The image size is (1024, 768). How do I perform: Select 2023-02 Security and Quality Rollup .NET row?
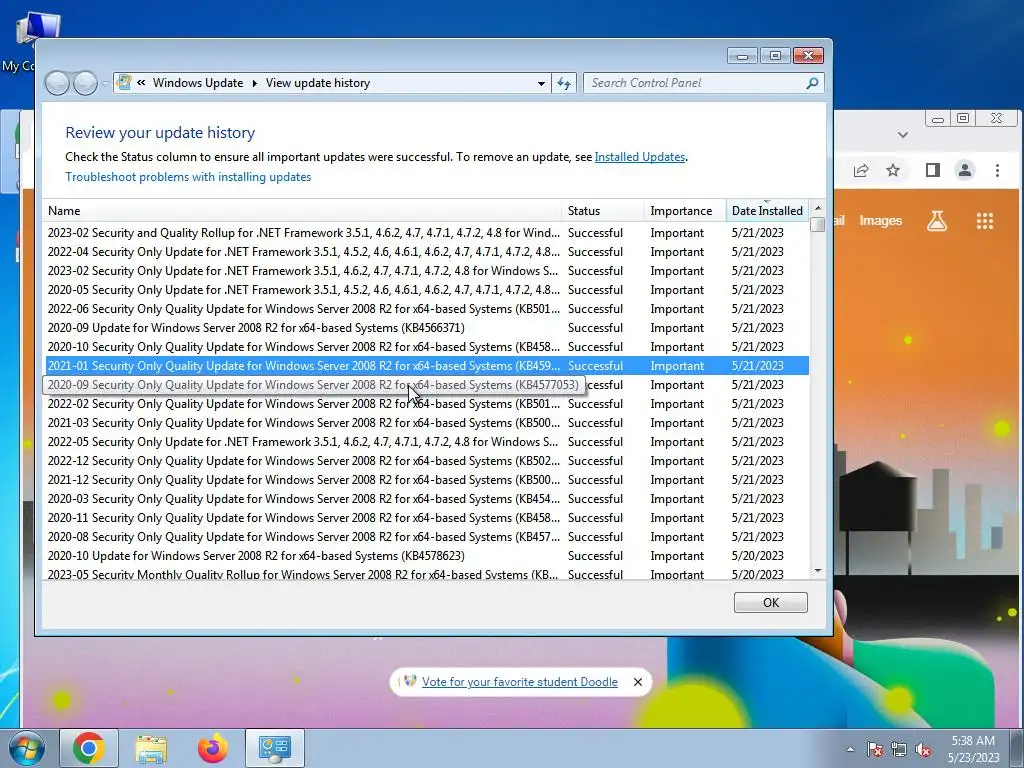pyautogui.click(x=427, y=233)
